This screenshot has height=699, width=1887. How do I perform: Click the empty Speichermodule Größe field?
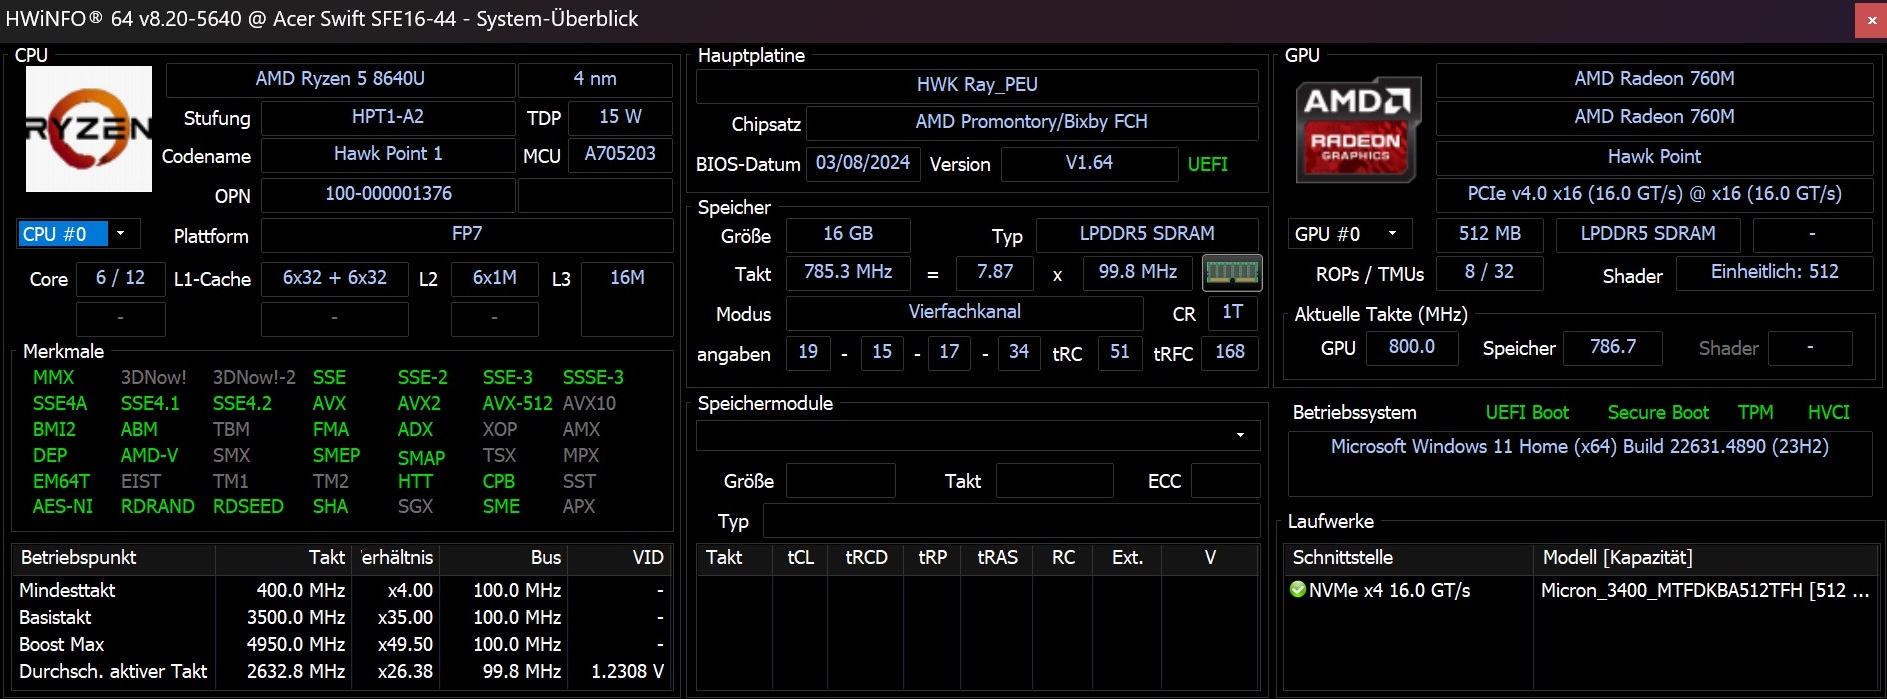(x=841, y=481)
